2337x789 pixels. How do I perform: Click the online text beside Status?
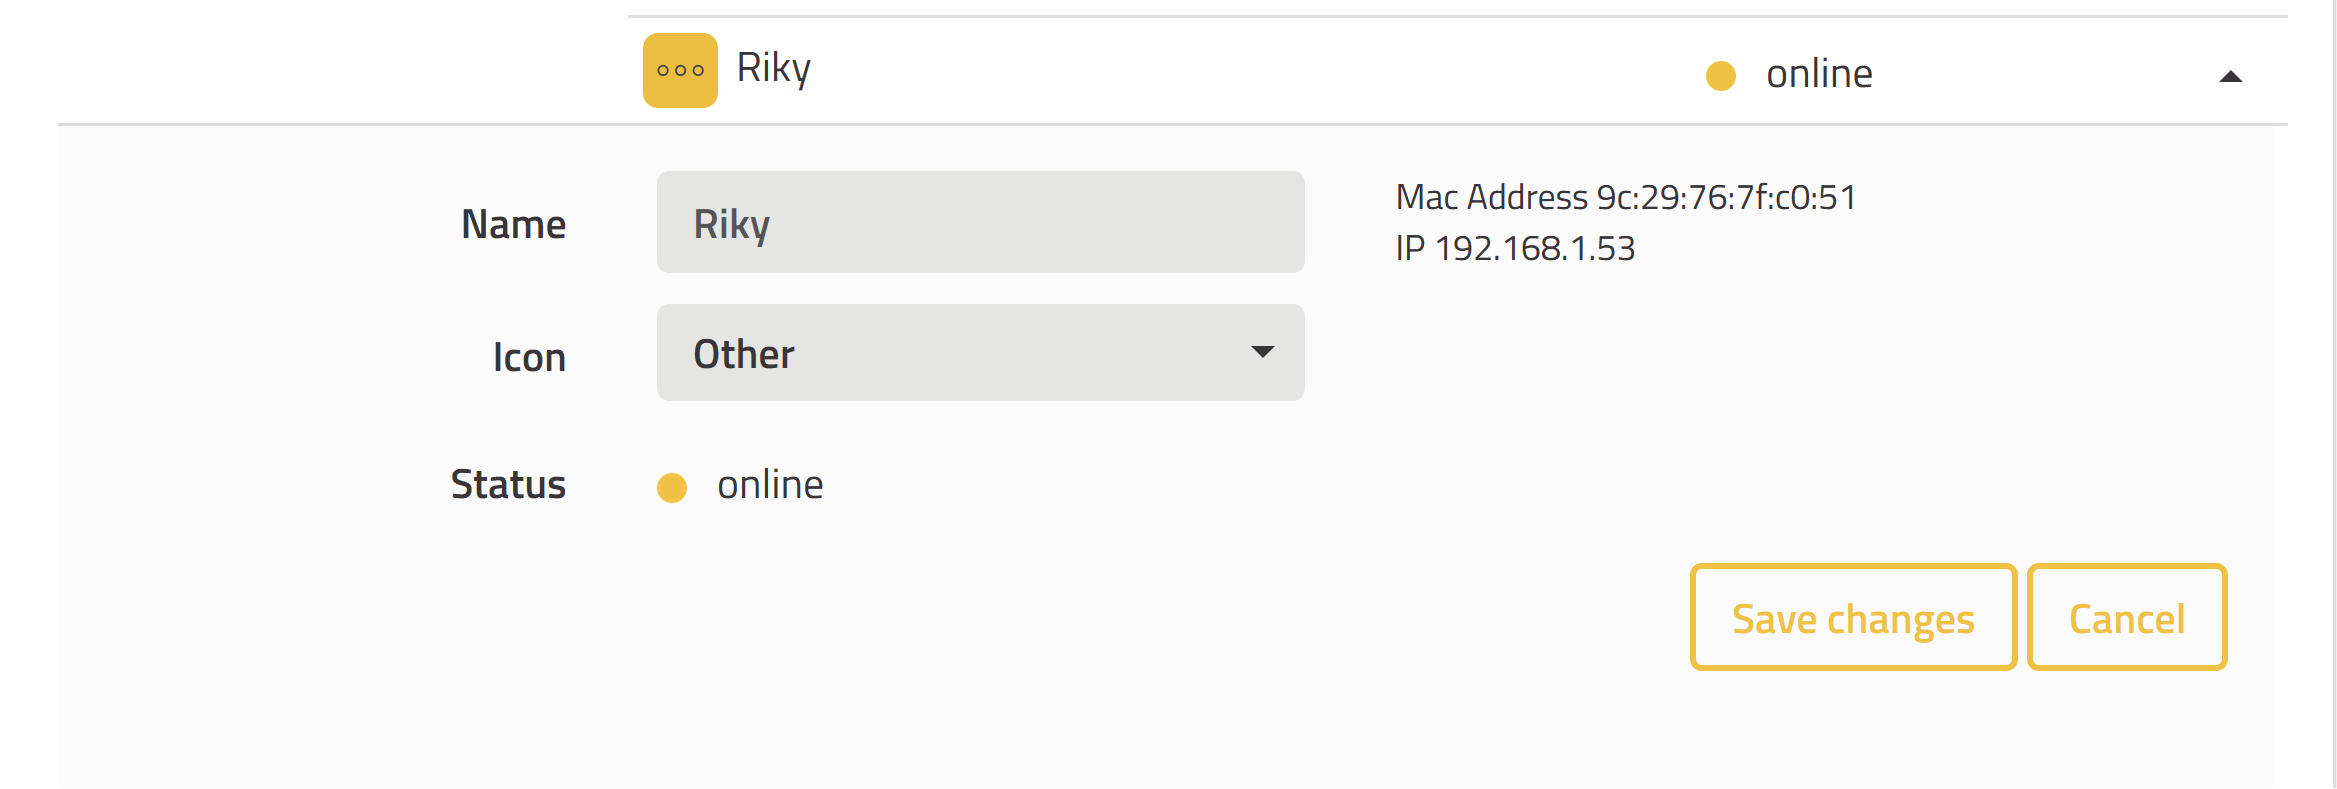770,485
